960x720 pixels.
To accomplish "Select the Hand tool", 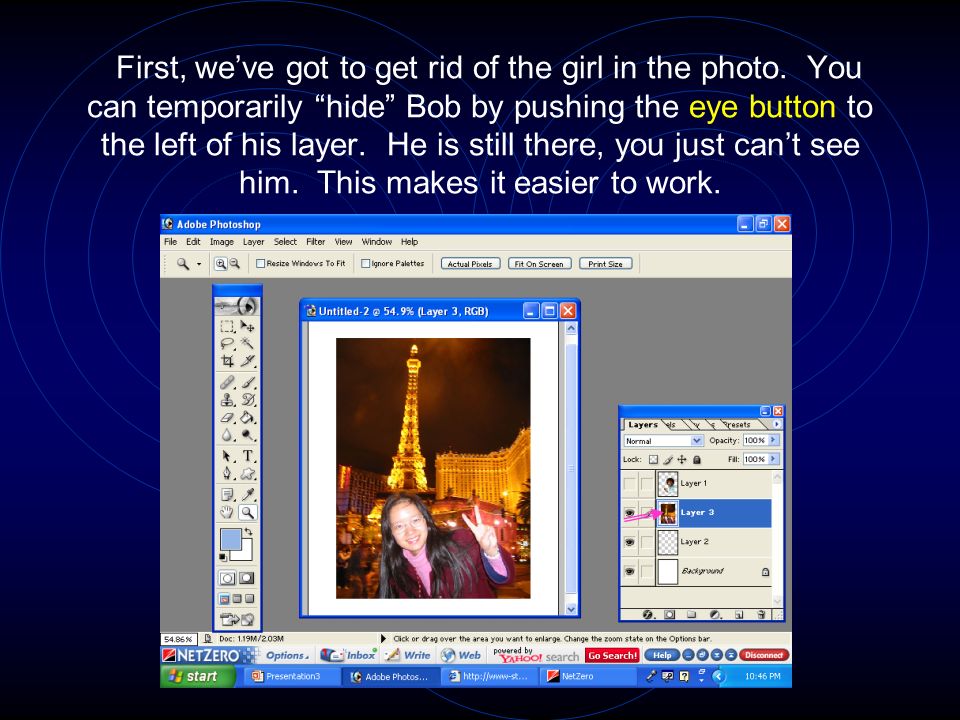I will (x=227, y=512).
